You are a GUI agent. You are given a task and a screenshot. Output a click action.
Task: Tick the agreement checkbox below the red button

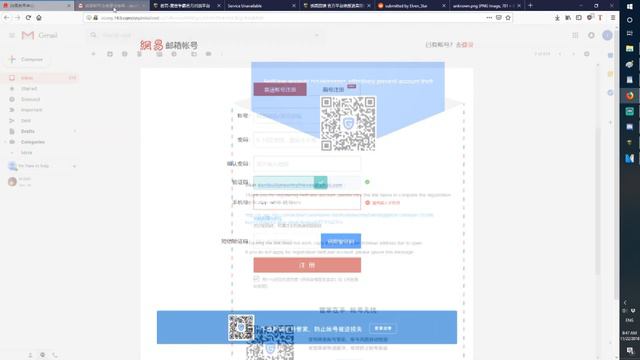point(256,279)
